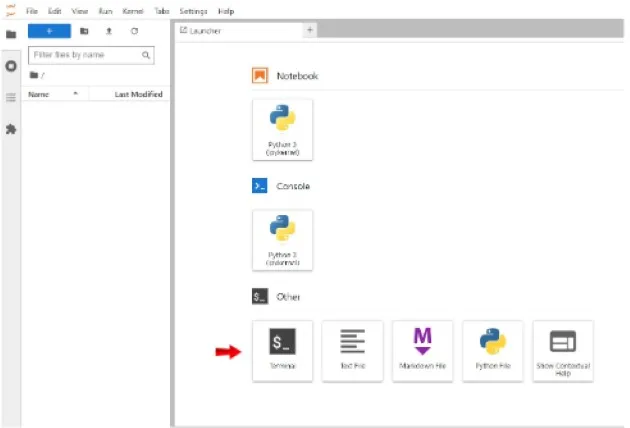Launch Python 3 notebook under Notebook
Image resolution: width=630 pixels, height=428 pixels.
pos(282,130)
